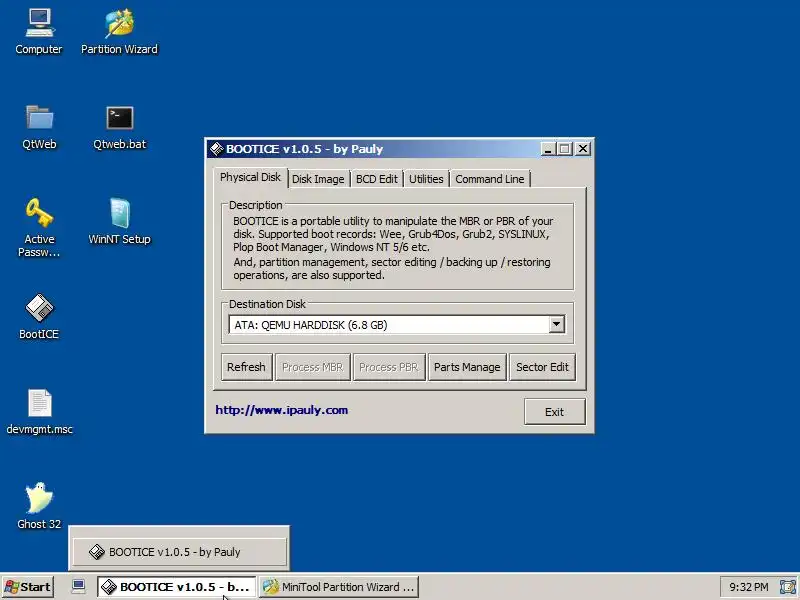
Task: Follow the http://www.ipauly.com link
Action: click(x=282, y=410)
